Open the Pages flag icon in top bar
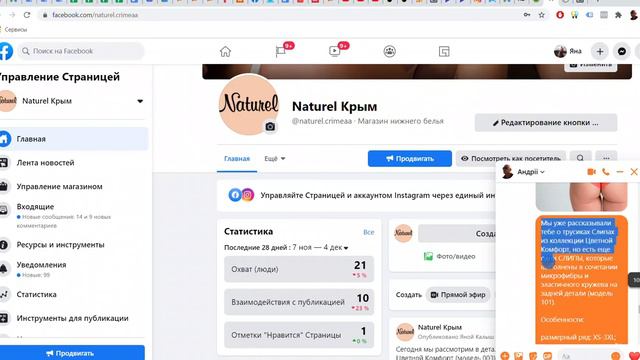Image resolution: width=640 pixels, height=360 pixels. coord(280,51)
